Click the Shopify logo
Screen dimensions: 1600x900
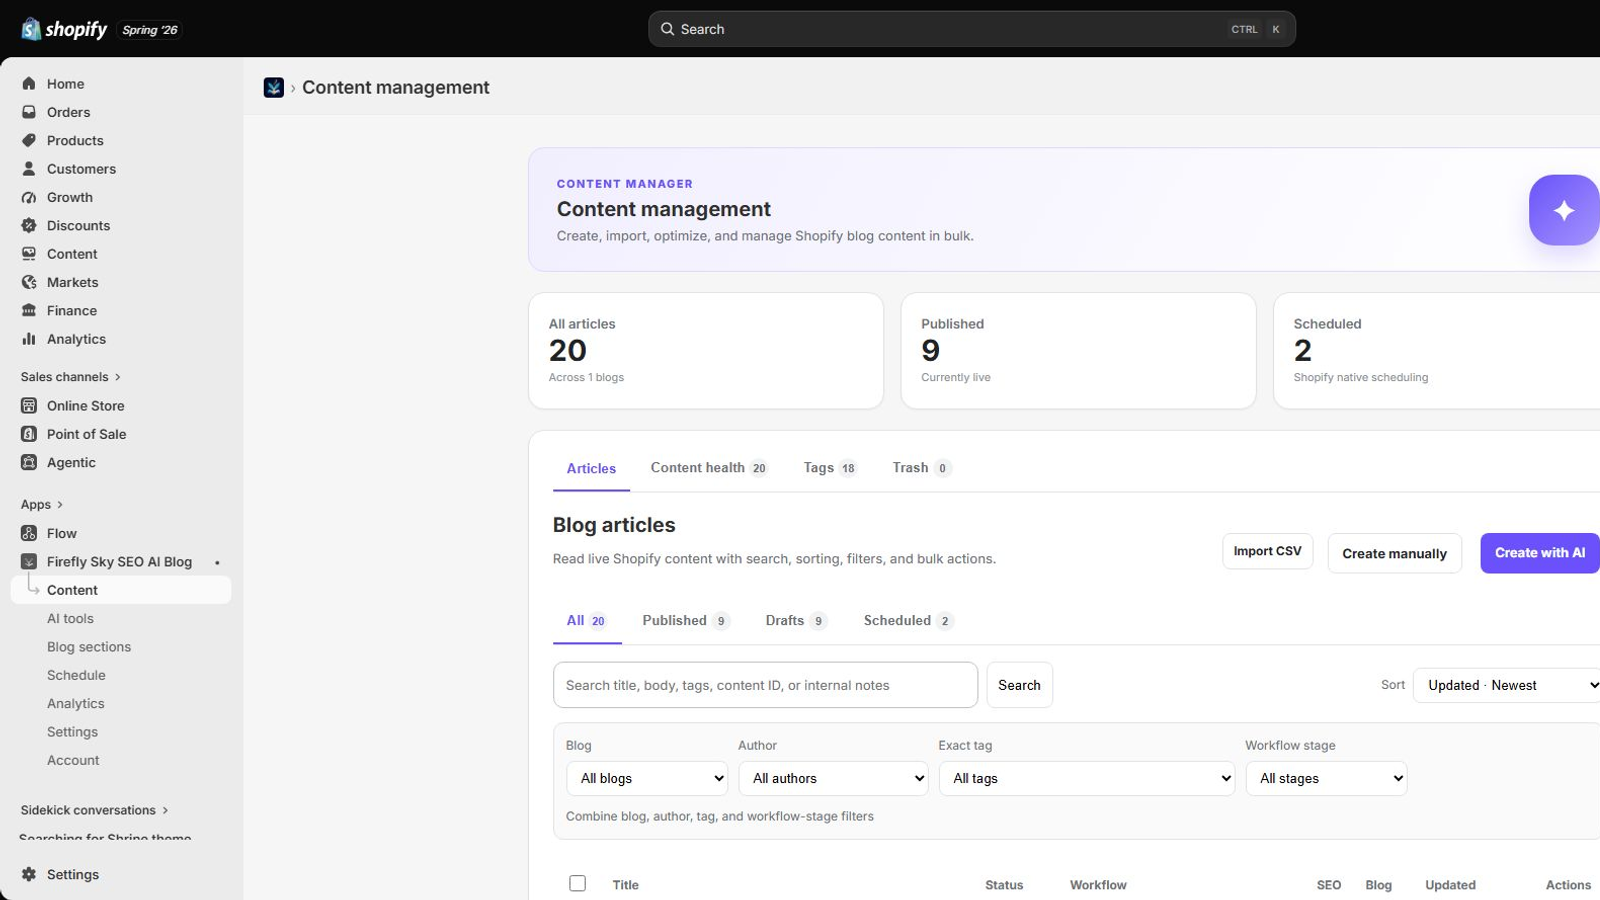pos(64,29)
